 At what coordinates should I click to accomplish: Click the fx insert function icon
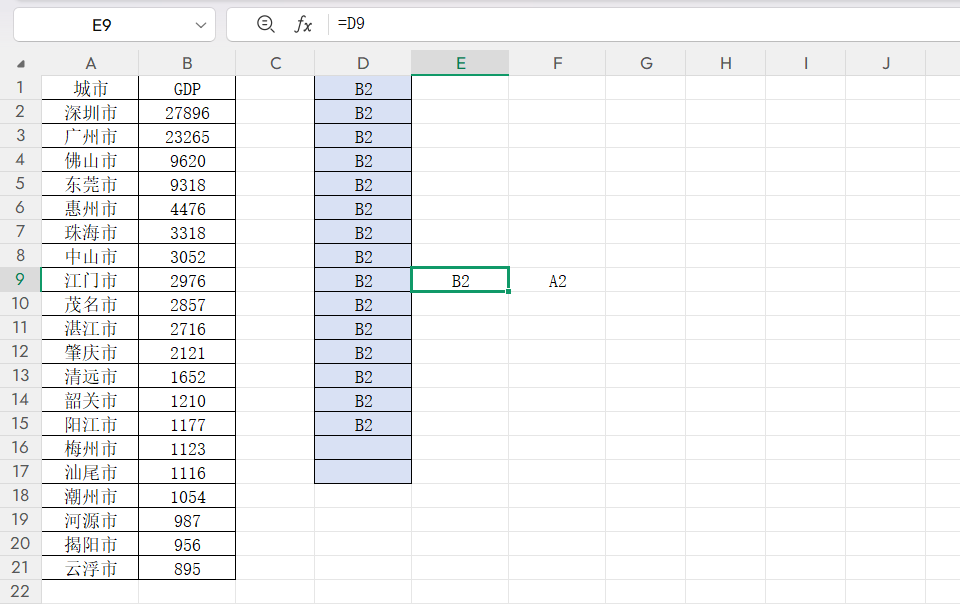tap(303, 24)
